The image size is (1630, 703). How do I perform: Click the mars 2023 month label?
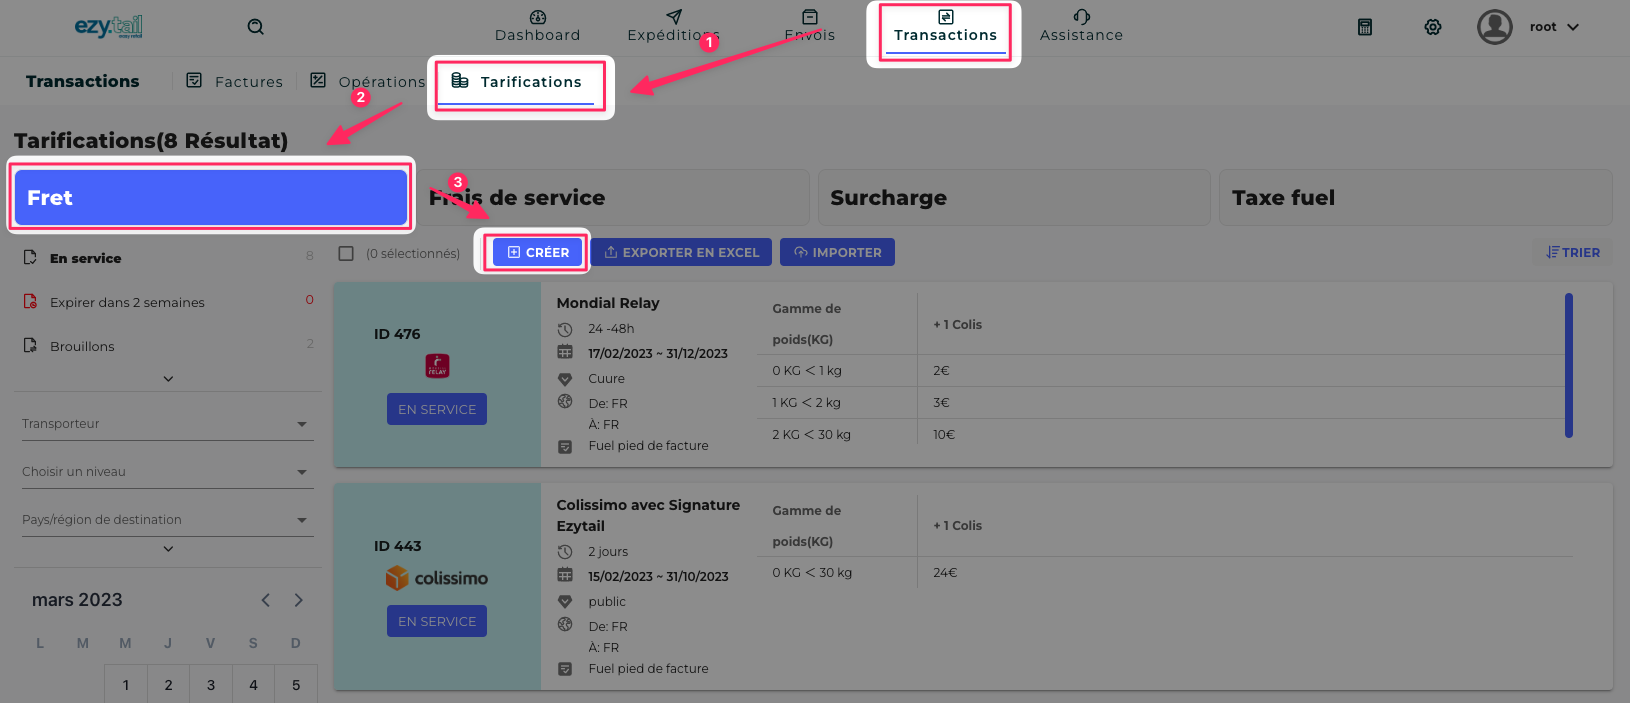coord(77,600)
